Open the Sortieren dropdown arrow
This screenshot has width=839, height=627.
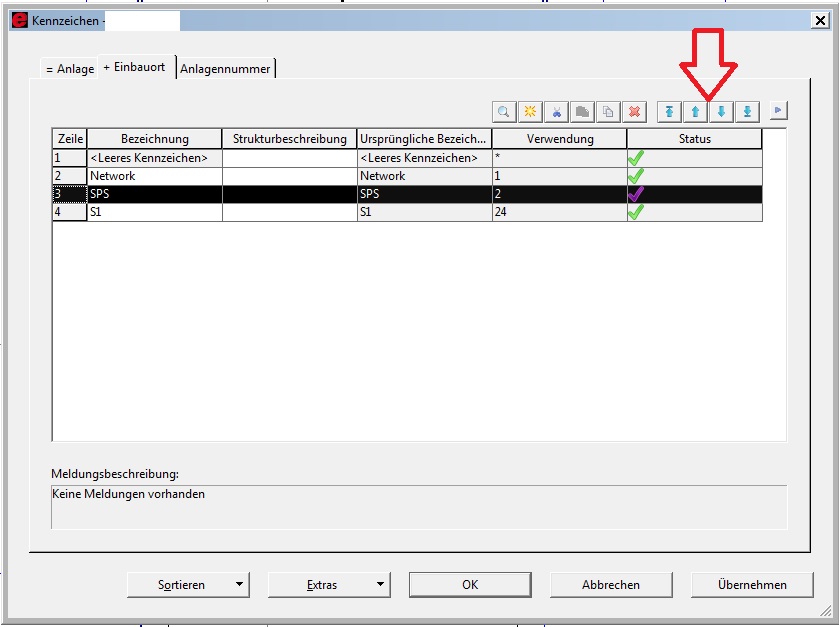coord(239,584)
